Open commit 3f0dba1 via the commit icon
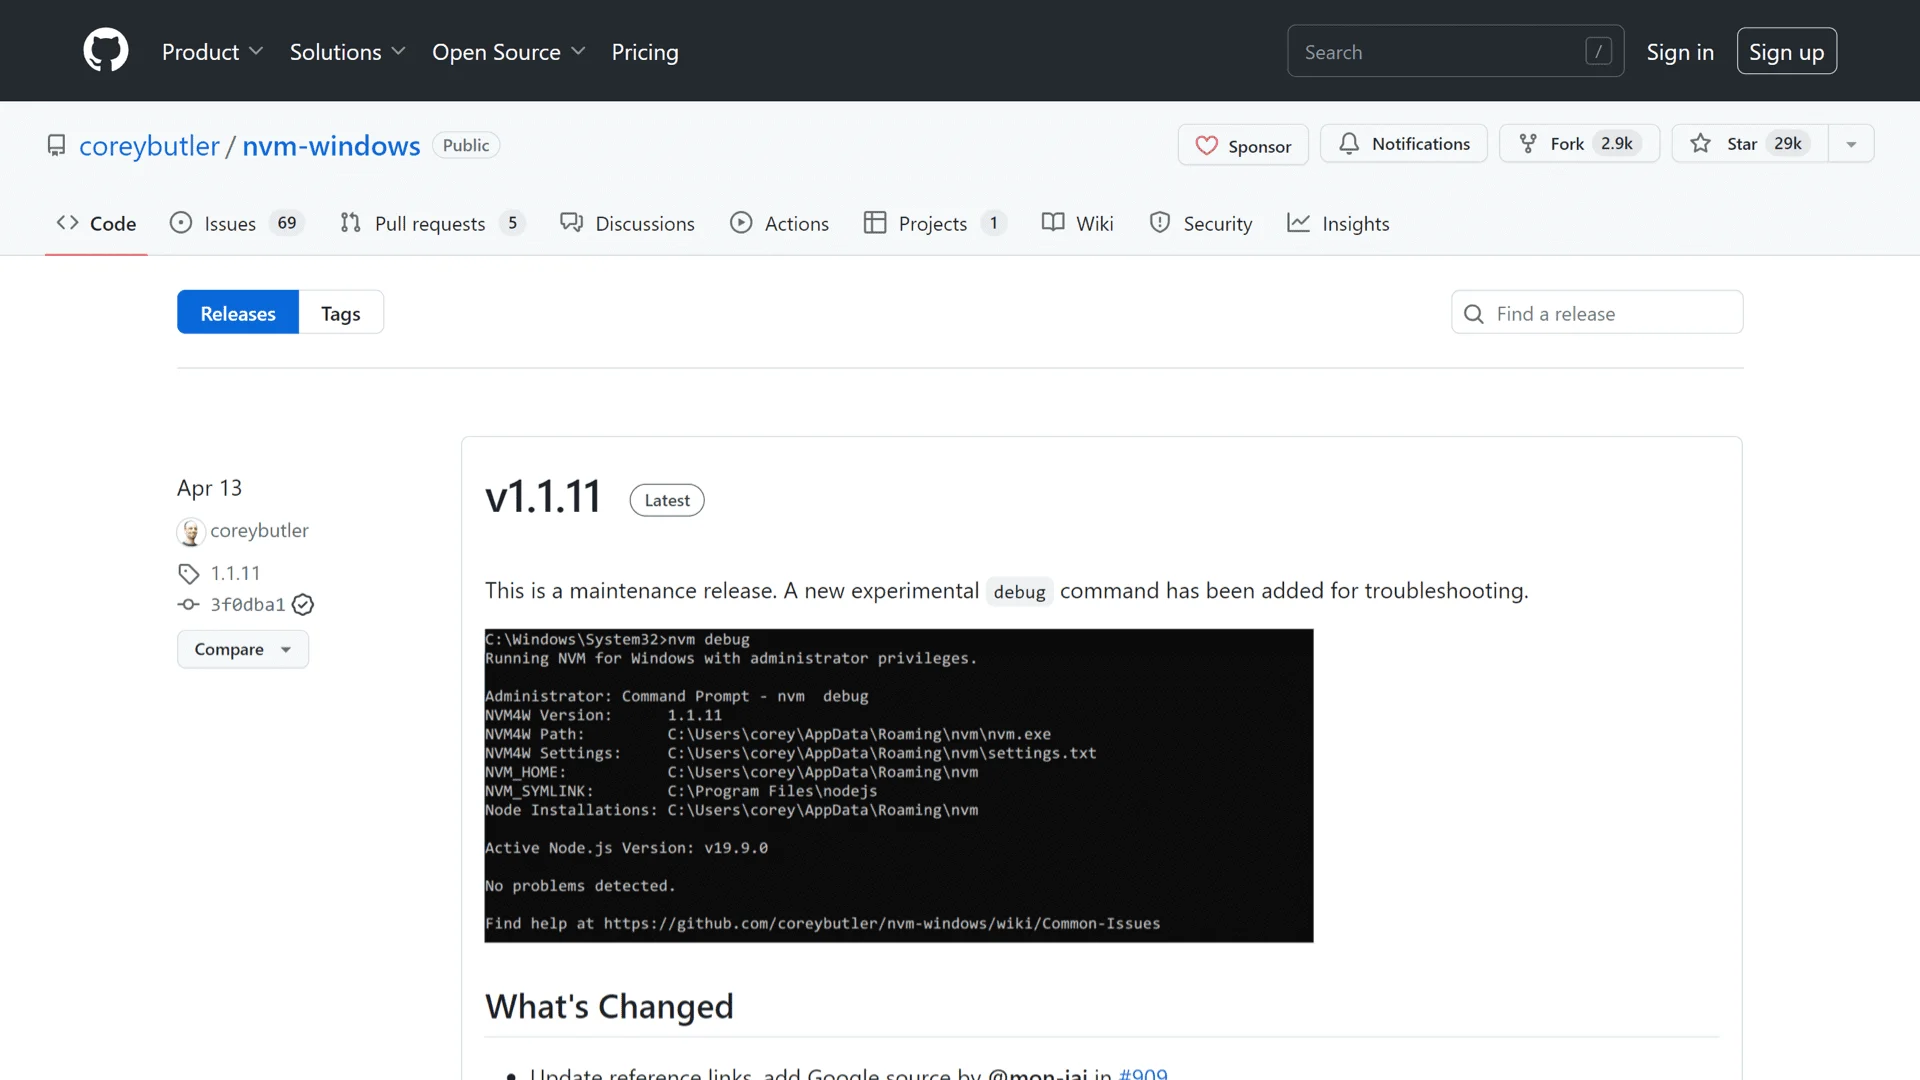The image size is (1920, 1080). tap(188, 605)
